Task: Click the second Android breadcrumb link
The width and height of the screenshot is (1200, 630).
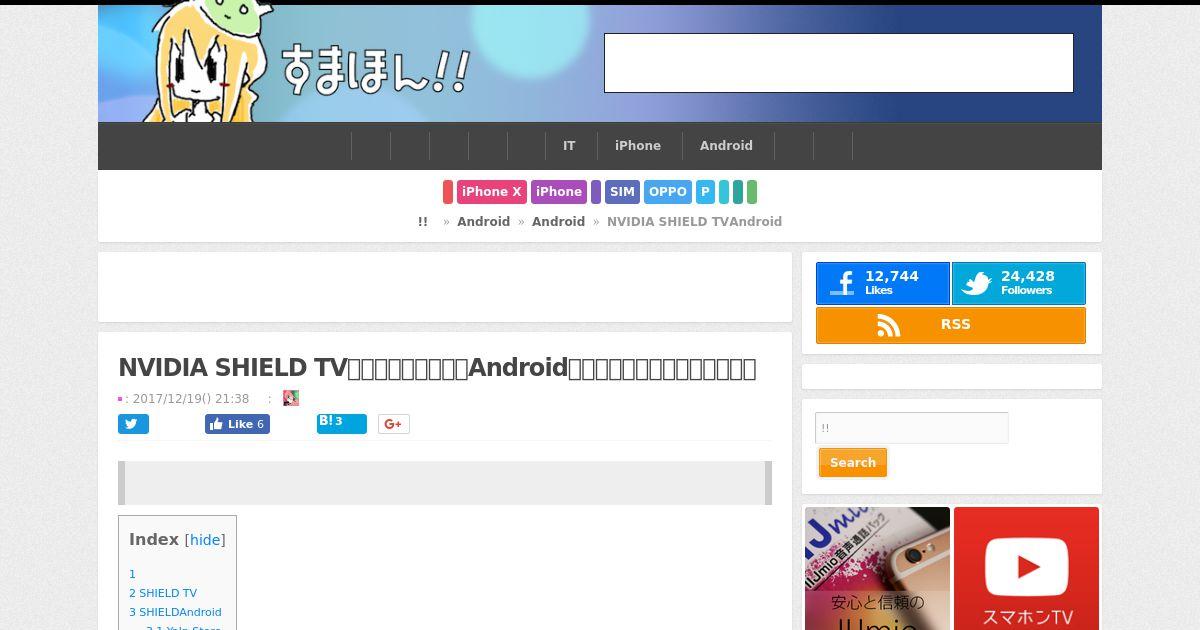Action: click(558, 222)
